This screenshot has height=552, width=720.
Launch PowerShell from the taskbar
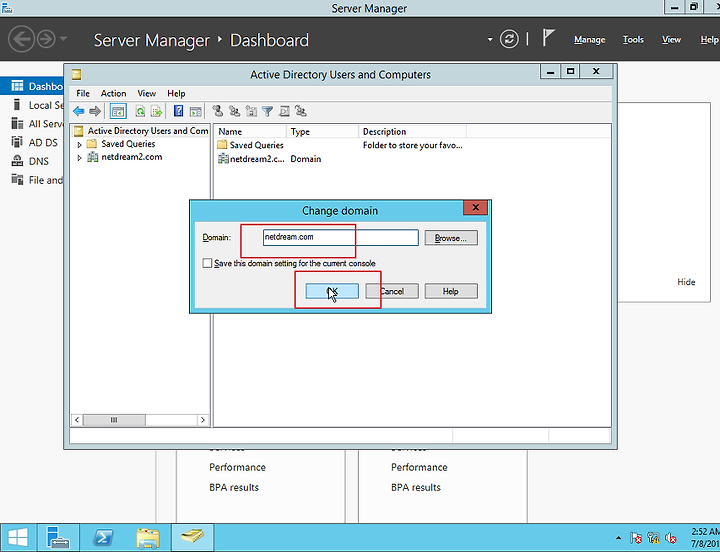click(103, 537)
